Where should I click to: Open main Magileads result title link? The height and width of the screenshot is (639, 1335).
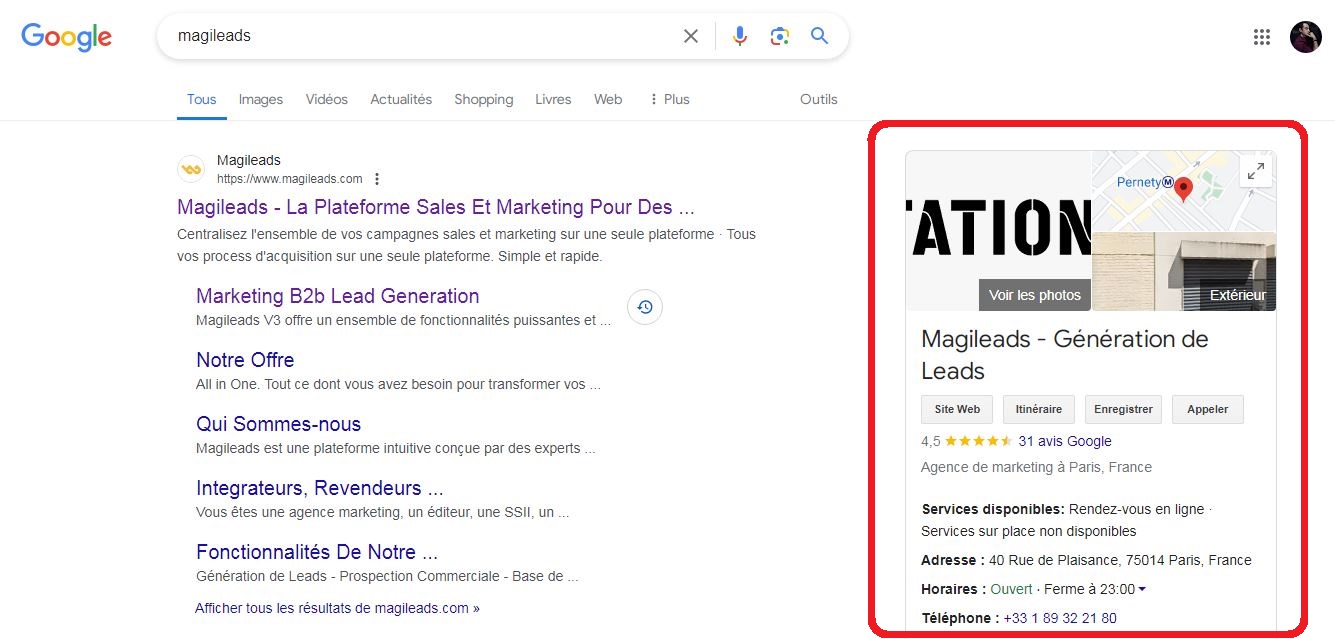click(x=435, y=207)
